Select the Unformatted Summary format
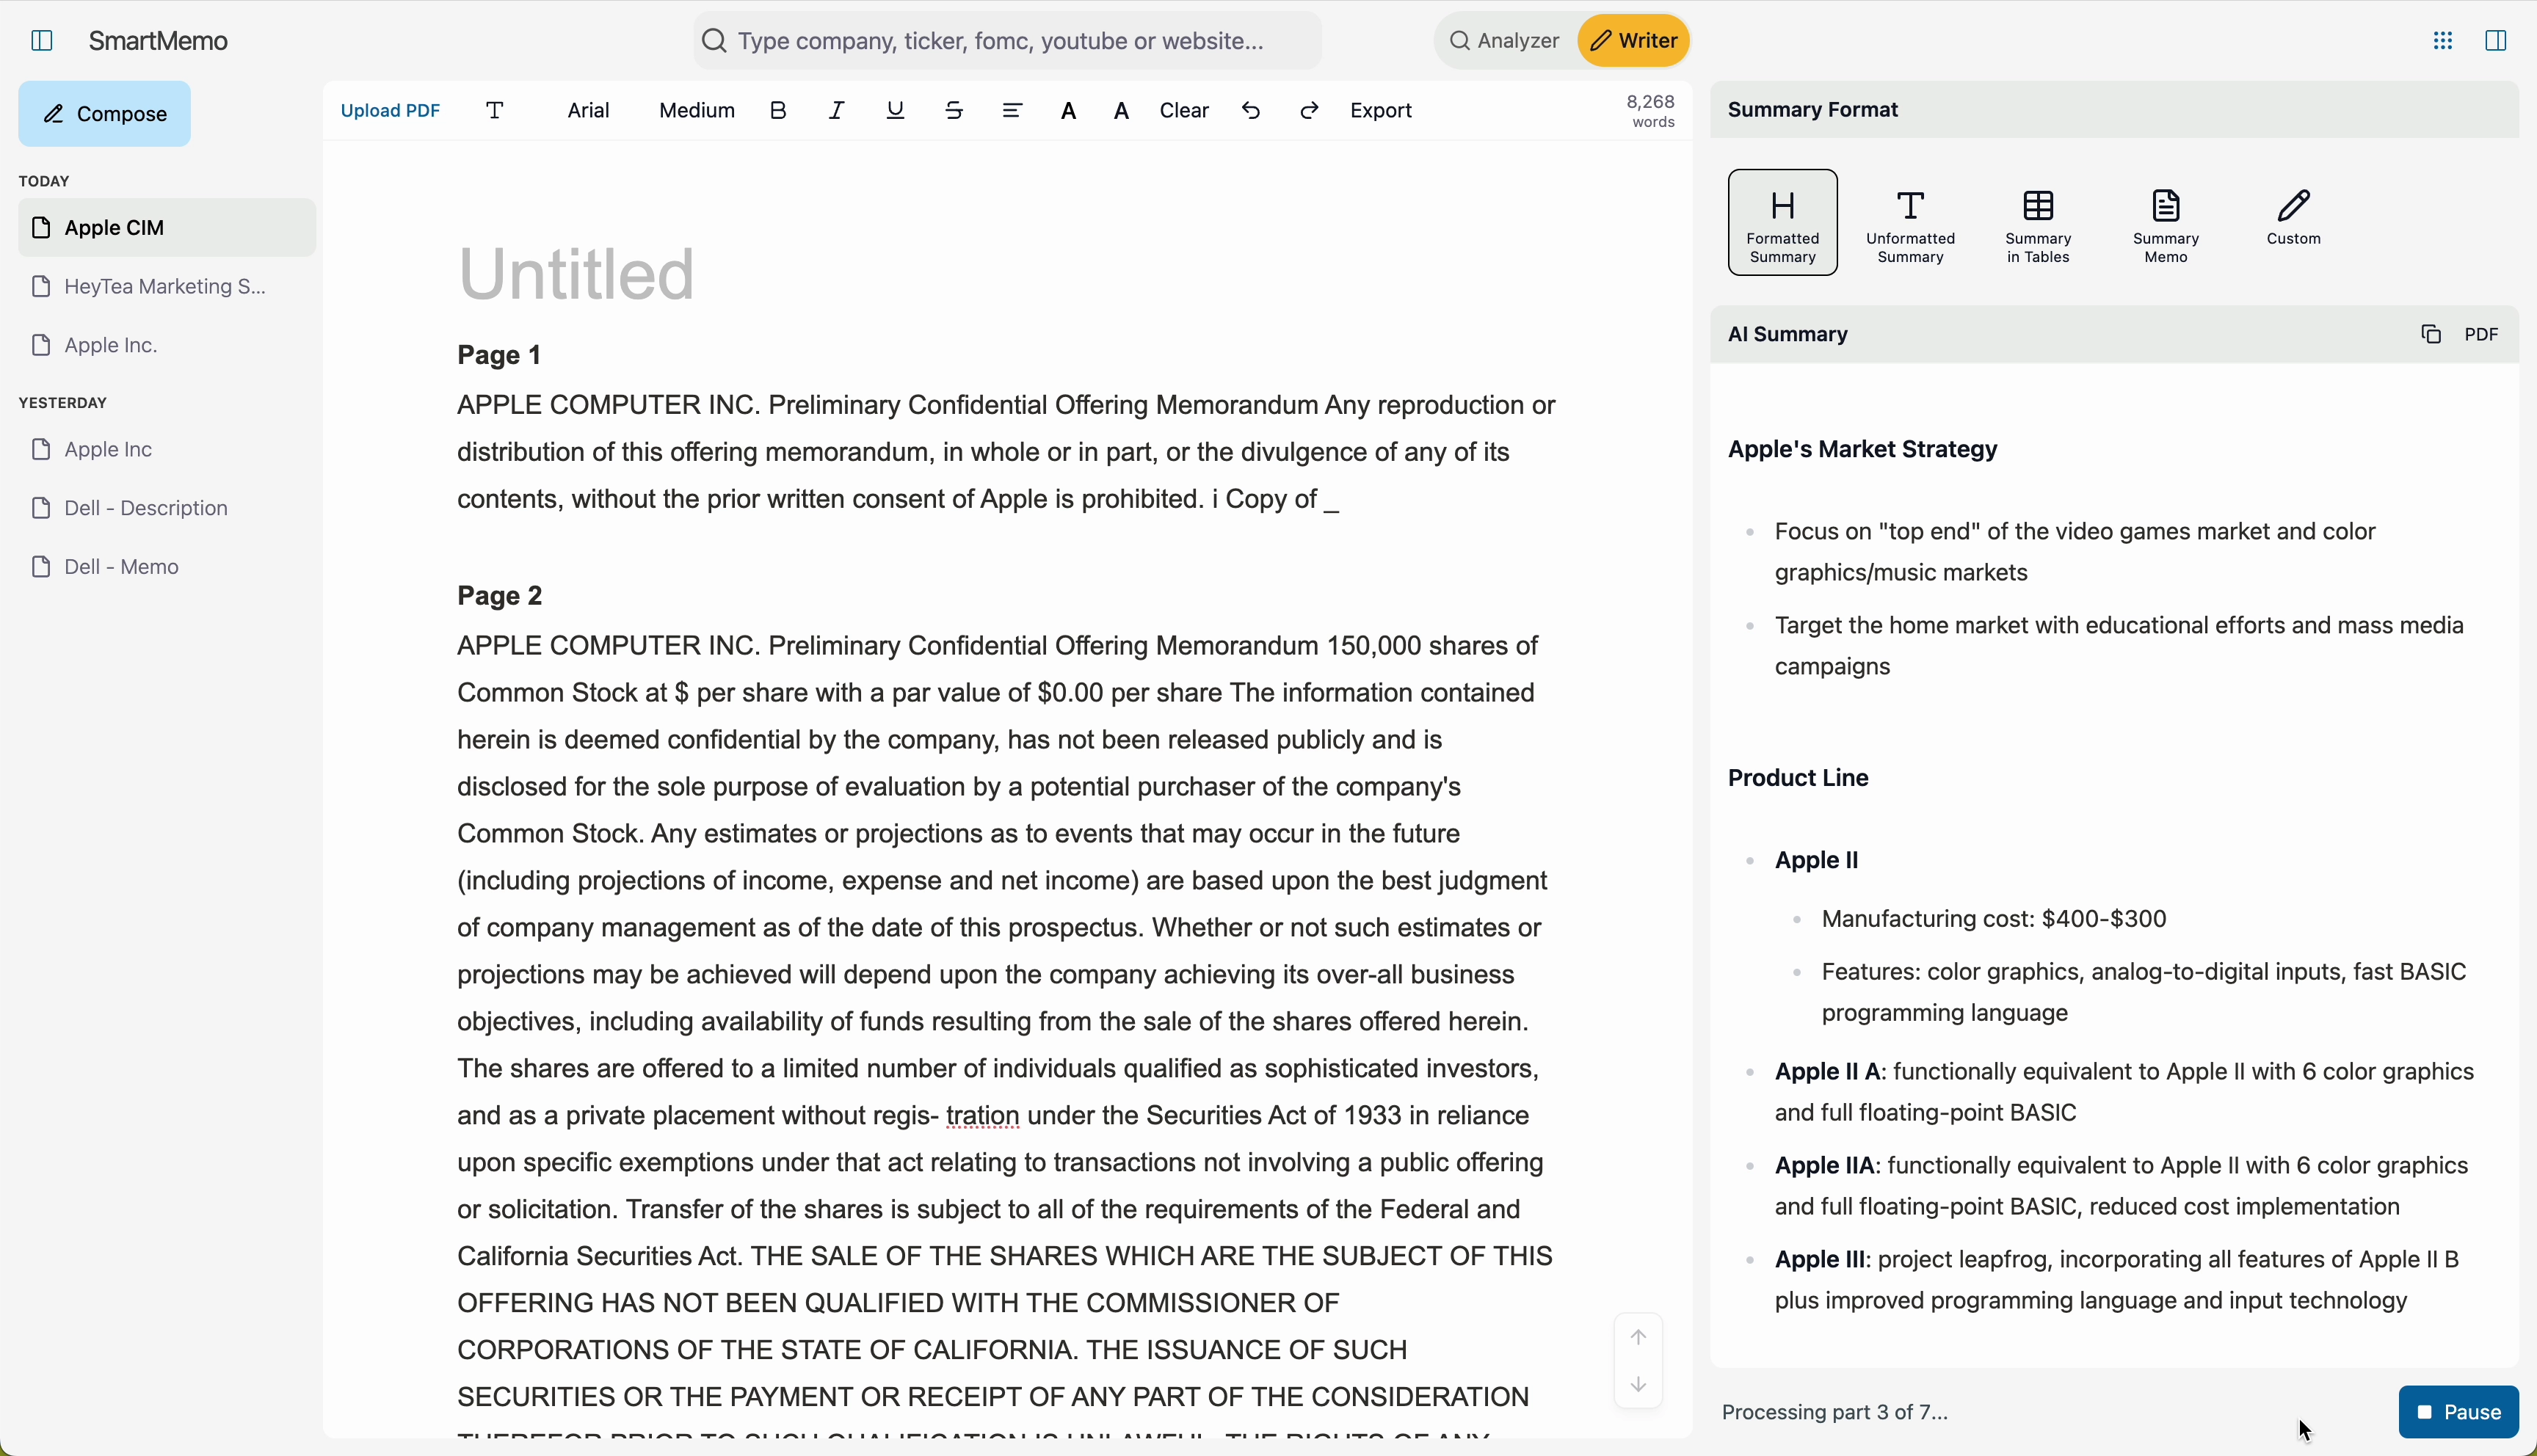The height and width of the screenshot is (1456, 2537). click(x=1910, y=223)
